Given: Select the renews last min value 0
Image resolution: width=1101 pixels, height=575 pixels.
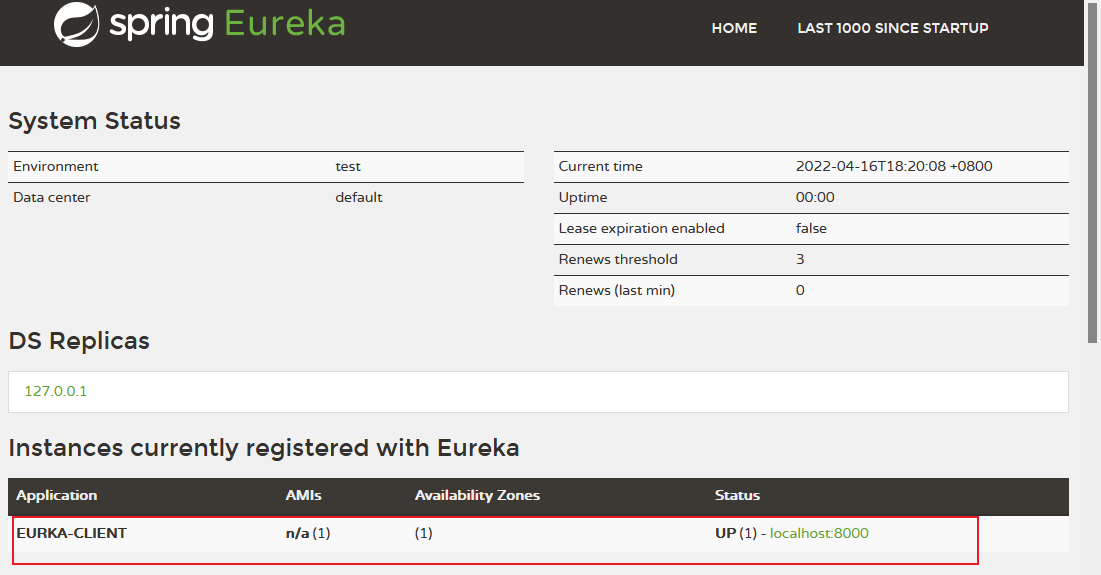Looking at the screenshot, I should pyautogui.click(x=800, y=290).
